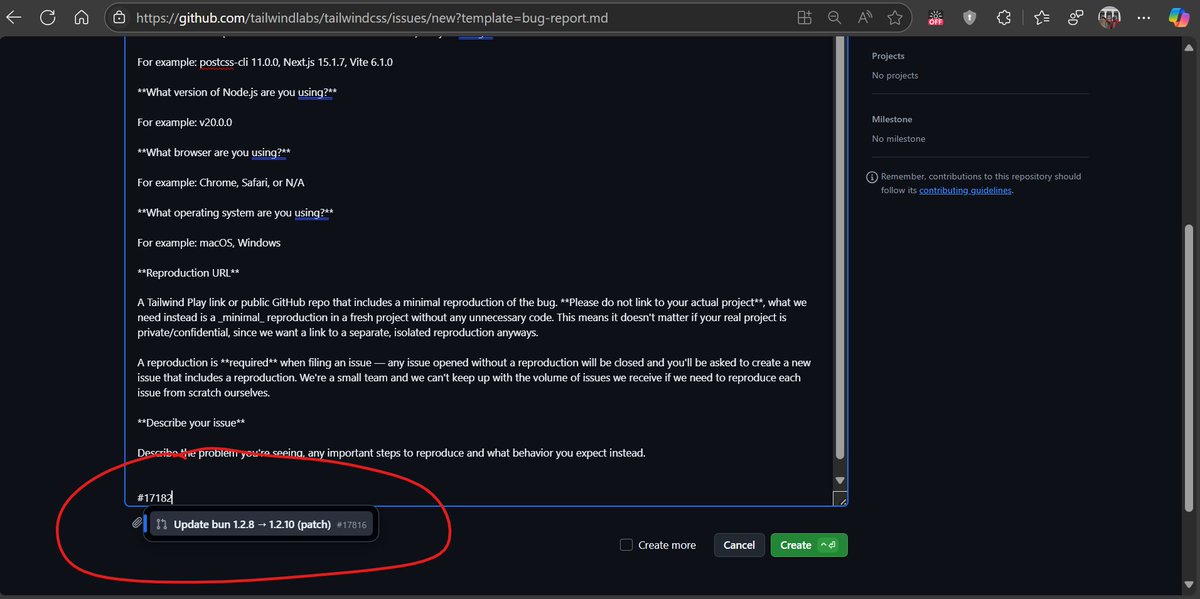
Task: Open browser Settings and more menu
Action: (1143, 18)
